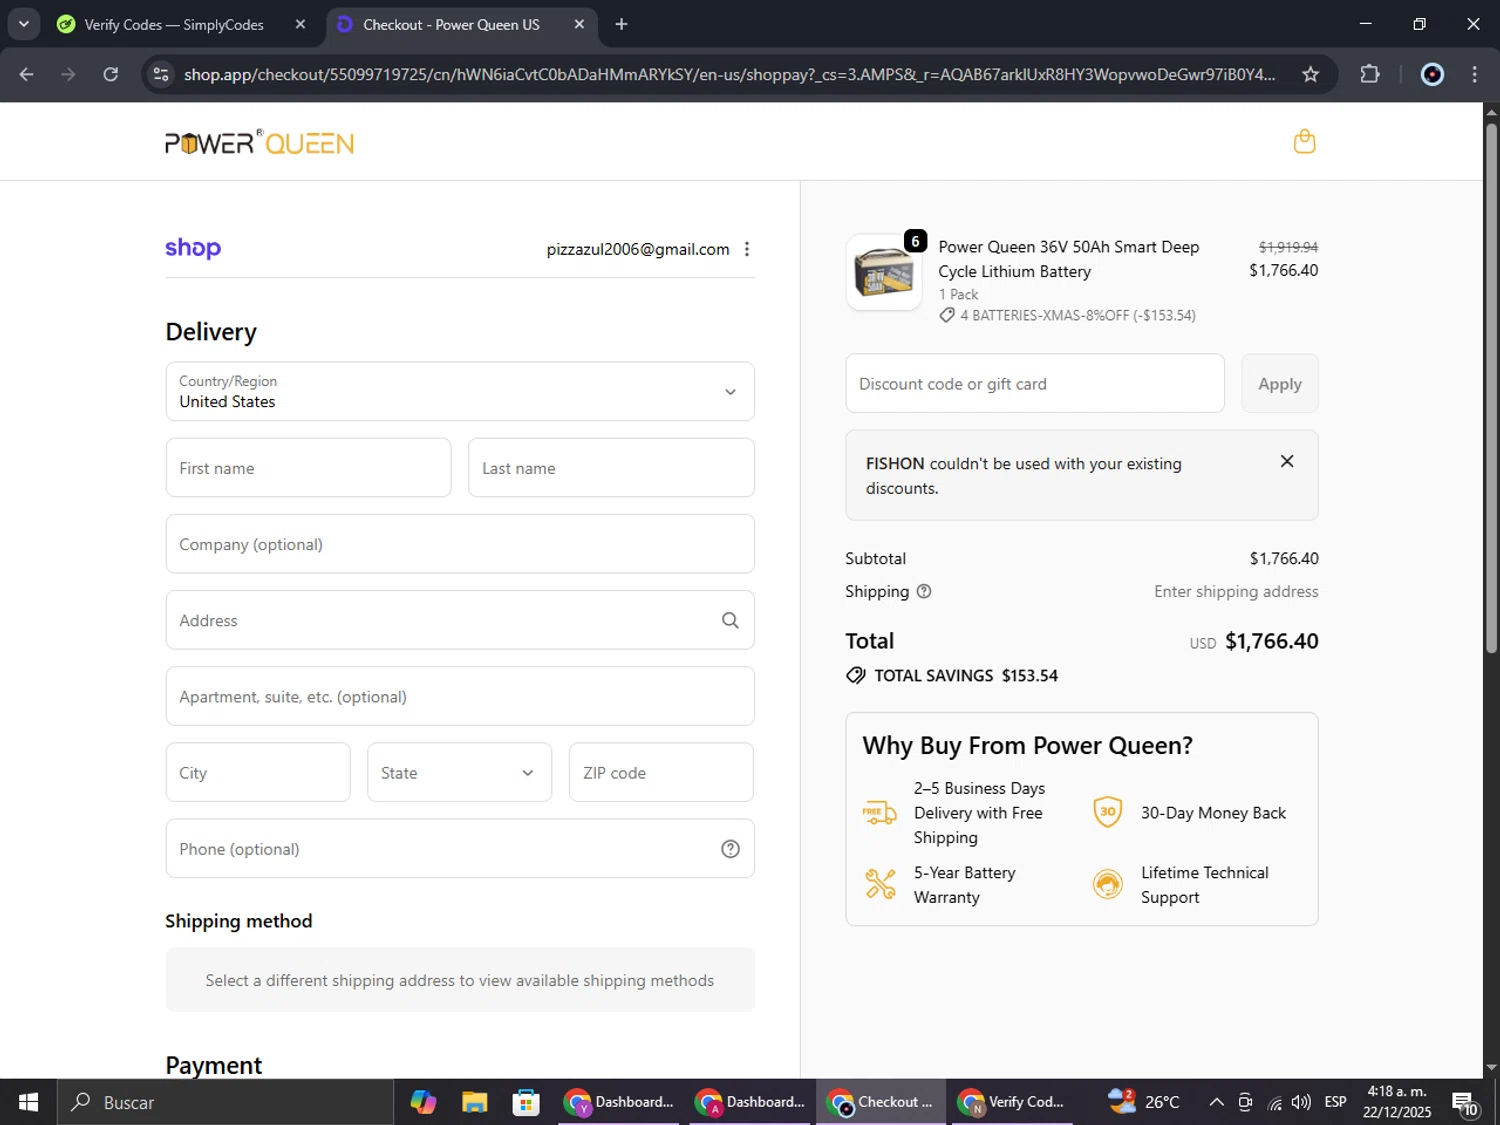Image resolution: width=1500 pixels, height=1125 pixels.
Task: Switch to Verify Codes — SimplyCodes tab
Action: coord(174,24)
